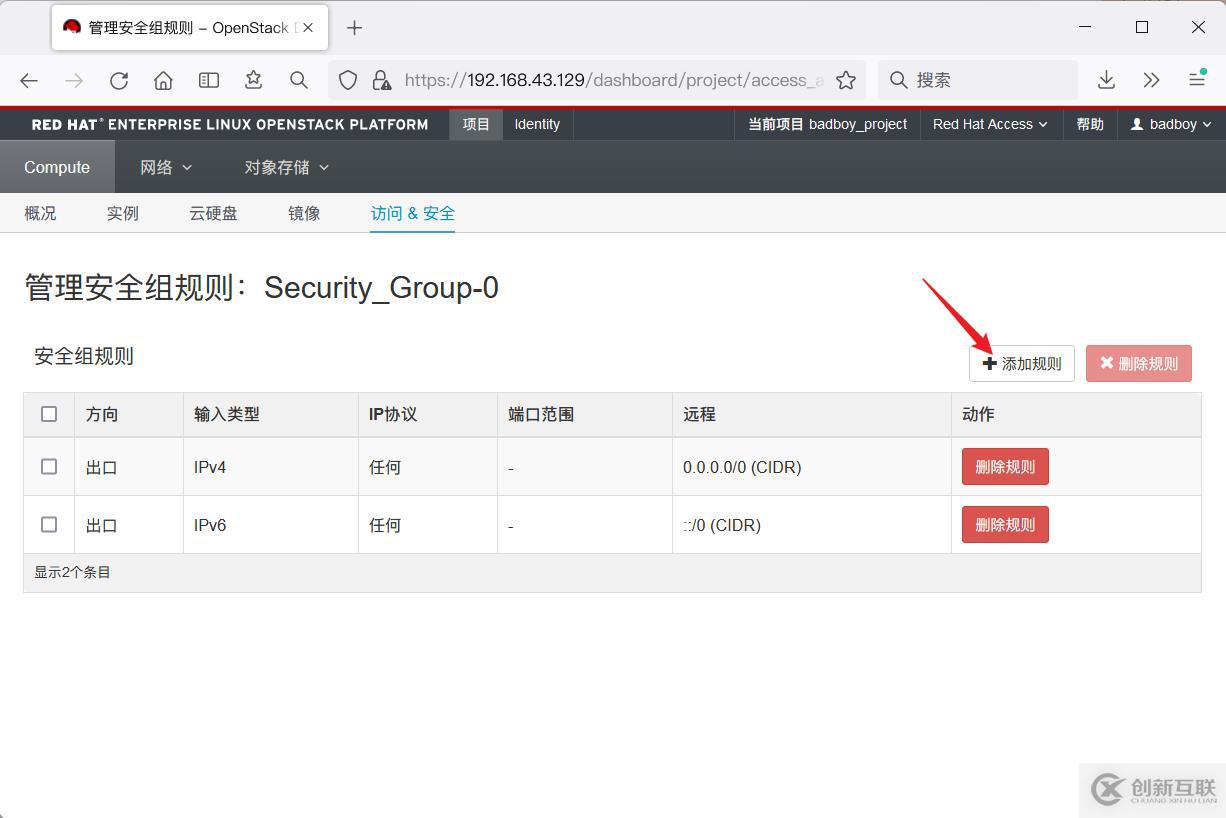Click the Red Hat tab favicon
Screen dimensions: 1226x818
coord(72,27)
